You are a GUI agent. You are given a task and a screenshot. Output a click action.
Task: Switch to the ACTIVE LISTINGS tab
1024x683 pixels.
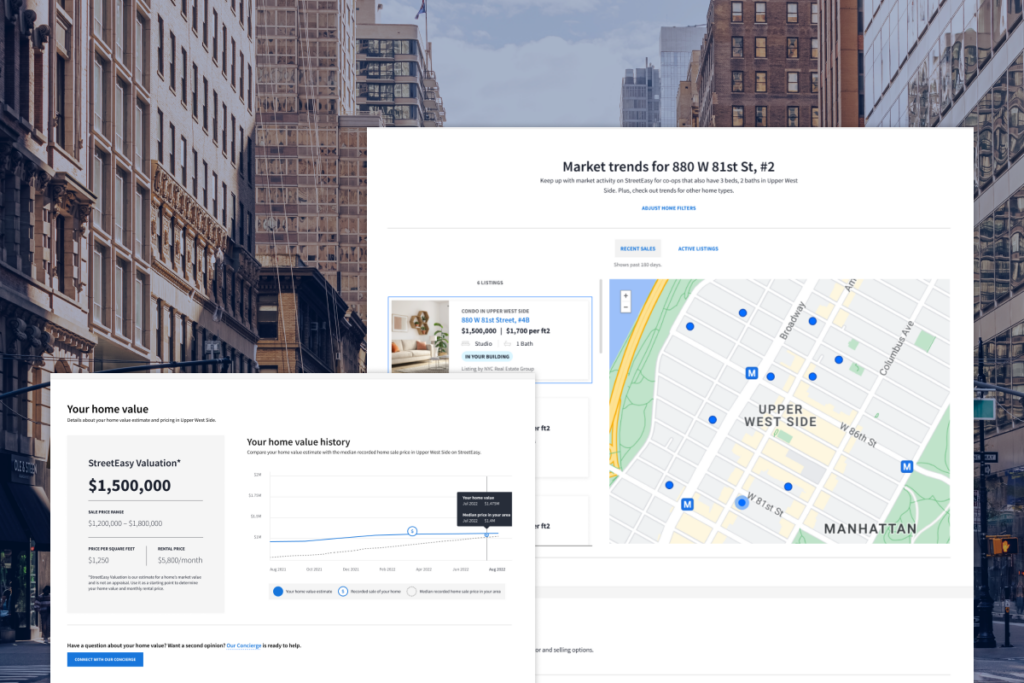pyautogui.click(x=698, y=248)
